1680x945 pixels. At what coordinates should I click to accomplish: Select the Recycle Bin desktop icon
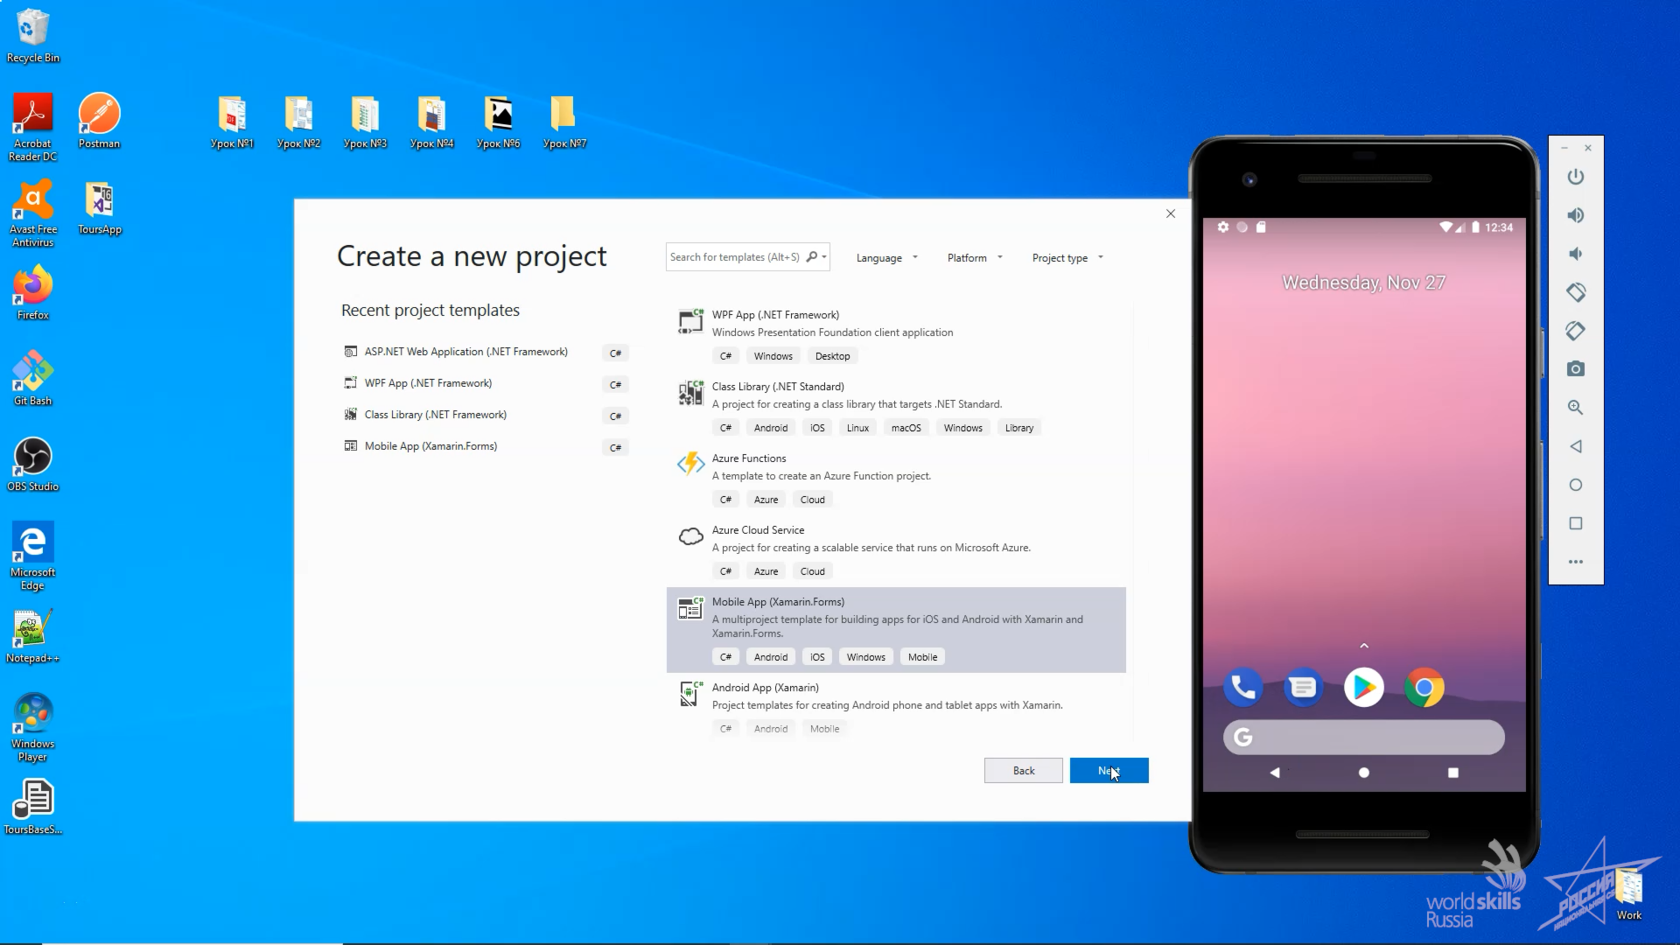[32, 36]
